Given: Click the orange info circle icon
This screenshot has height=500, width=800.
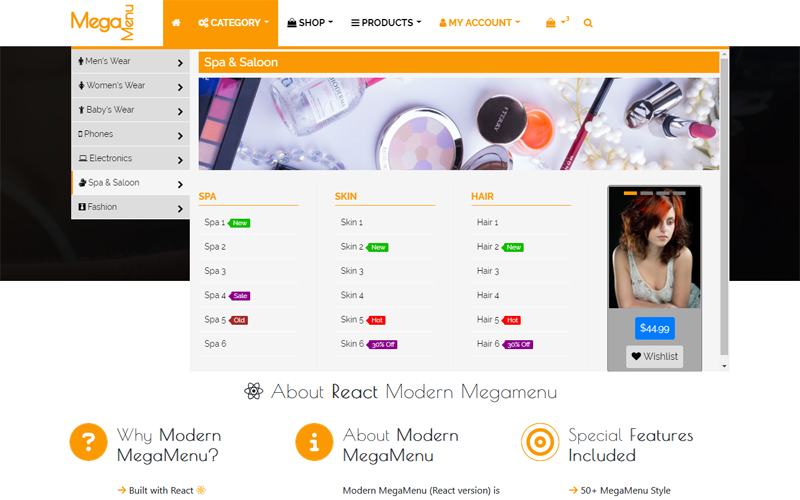Looking at the screenshot, I should [314, 442].
